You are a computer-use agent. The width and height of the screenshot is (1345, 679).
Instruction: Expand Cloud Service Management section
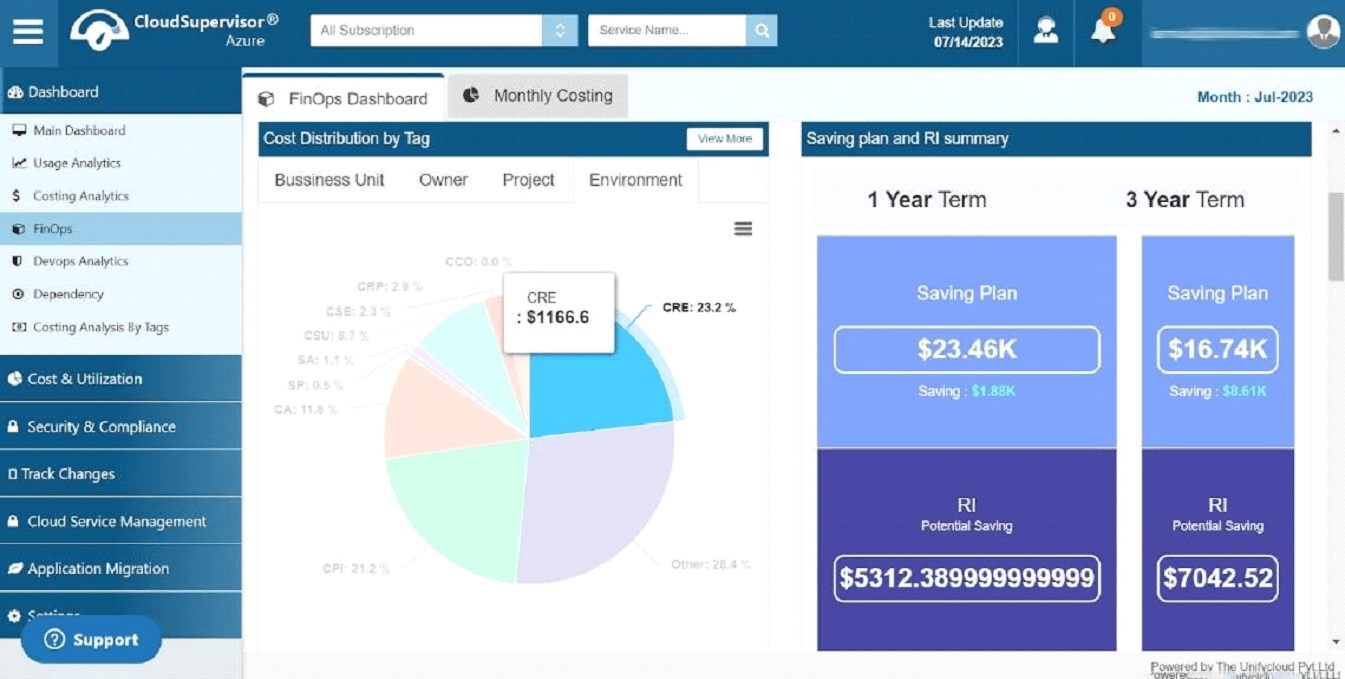click(x=121, y=521)
